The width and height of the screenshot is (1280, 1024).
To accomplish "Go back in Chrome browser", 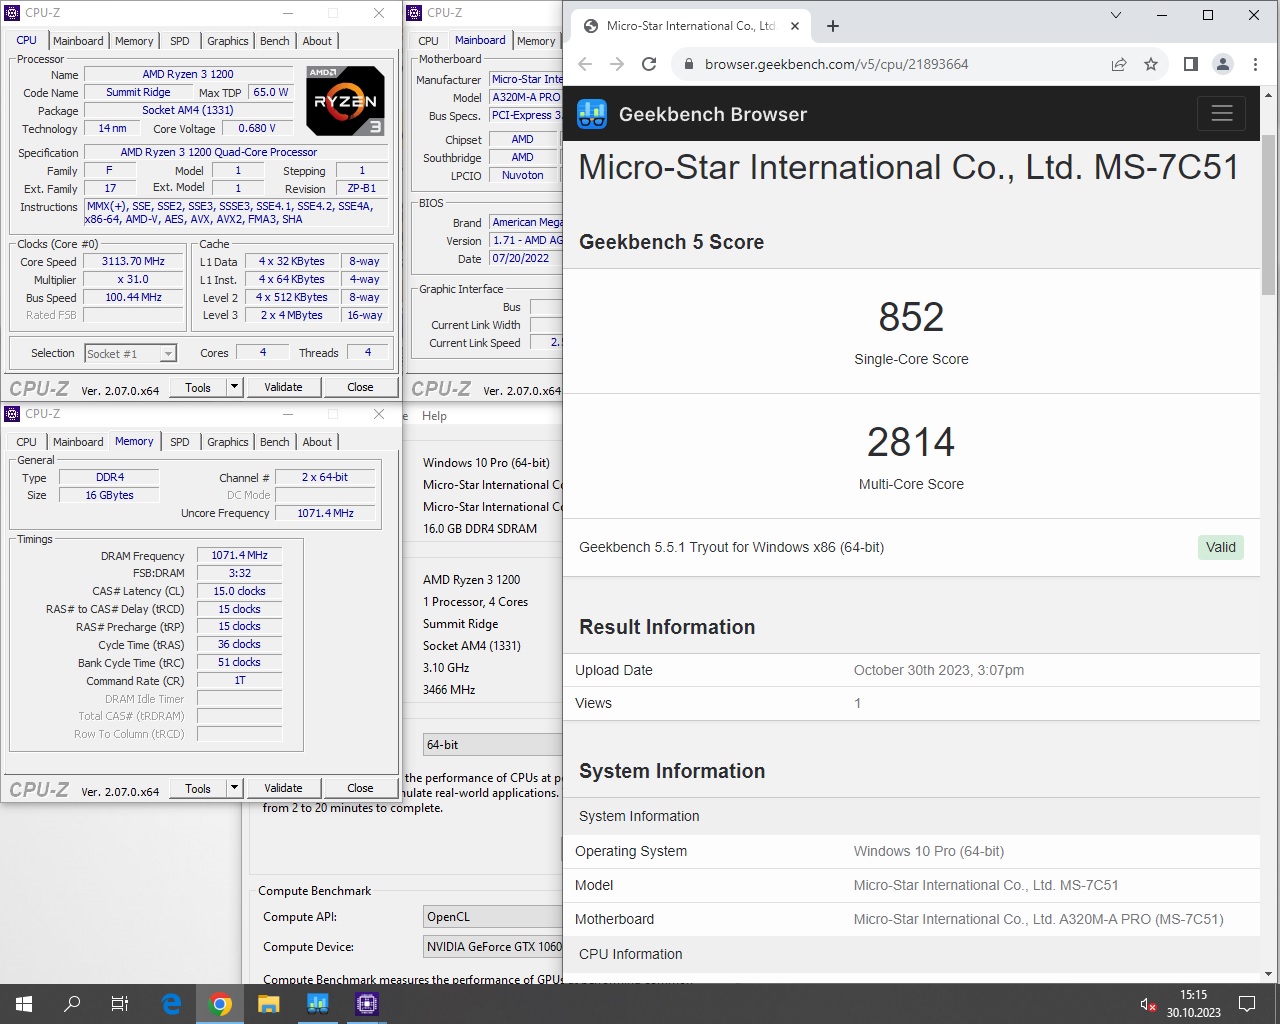I will tap(585, 64).
